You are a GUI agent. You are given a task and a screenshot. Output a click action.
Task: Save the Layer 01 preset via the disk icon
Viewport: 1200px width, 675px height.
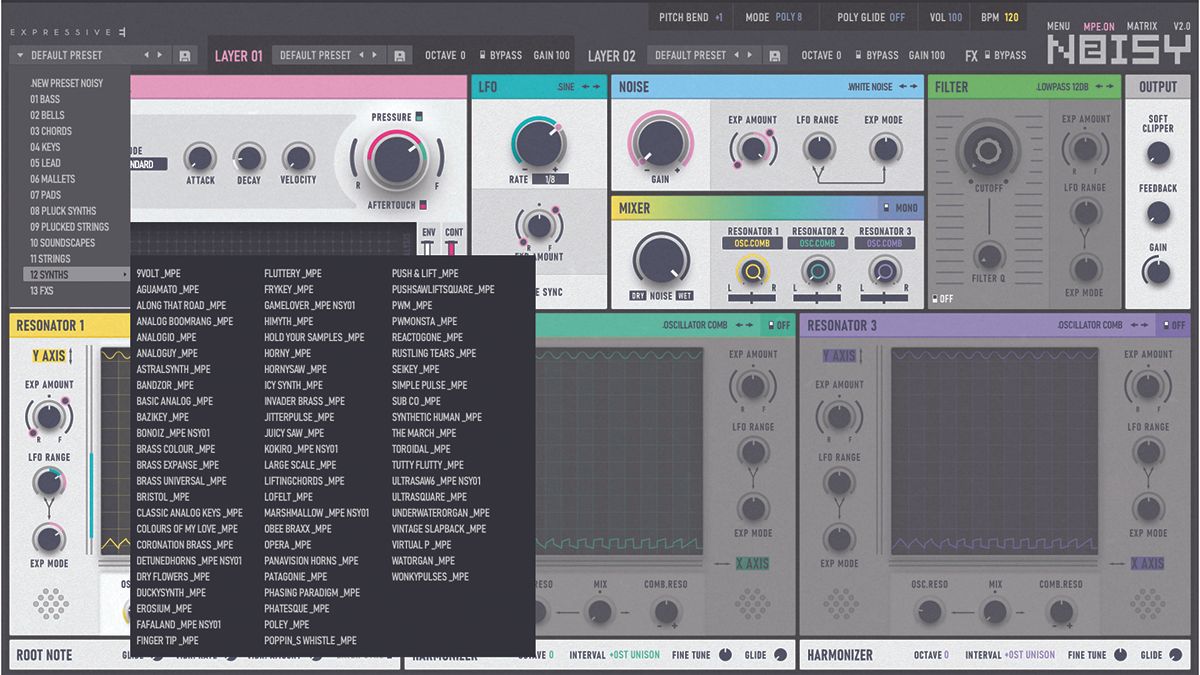pos(401,54)
